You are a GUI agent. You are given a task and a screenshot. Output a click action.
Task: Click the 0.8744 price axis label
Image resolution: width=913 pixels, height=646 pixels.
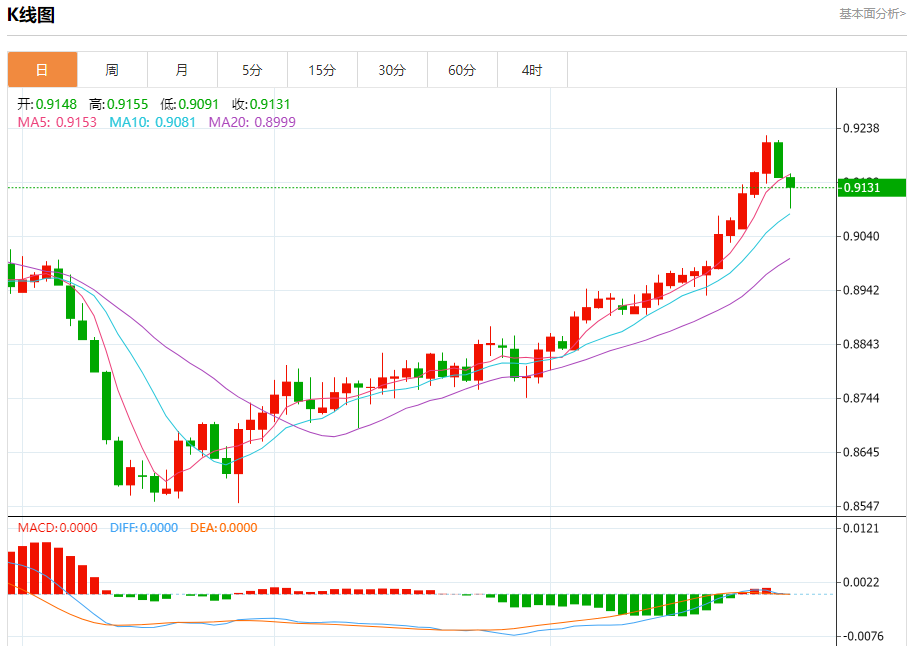click(861, 398)
